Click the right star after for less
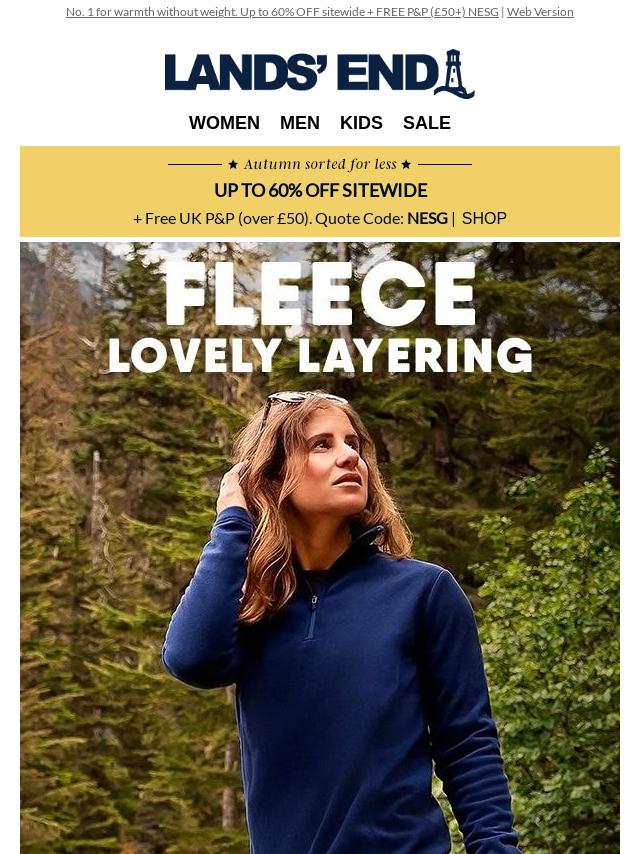 coord(406,164)
